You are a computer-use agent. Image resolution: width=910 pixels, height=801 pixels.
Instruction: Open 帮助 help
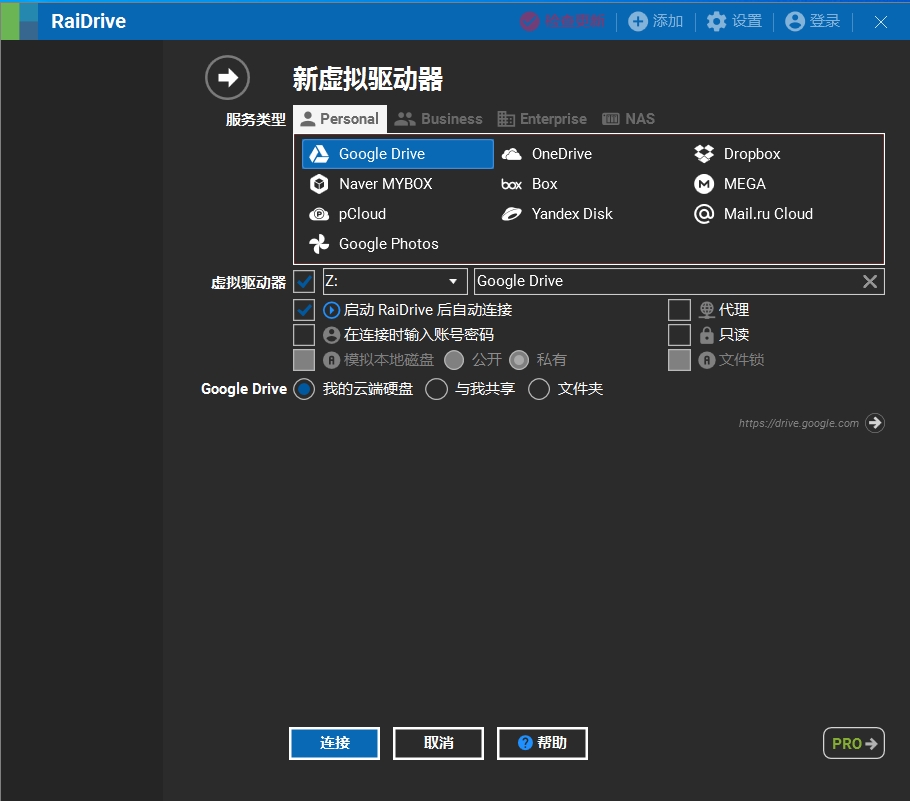point(542,743)
